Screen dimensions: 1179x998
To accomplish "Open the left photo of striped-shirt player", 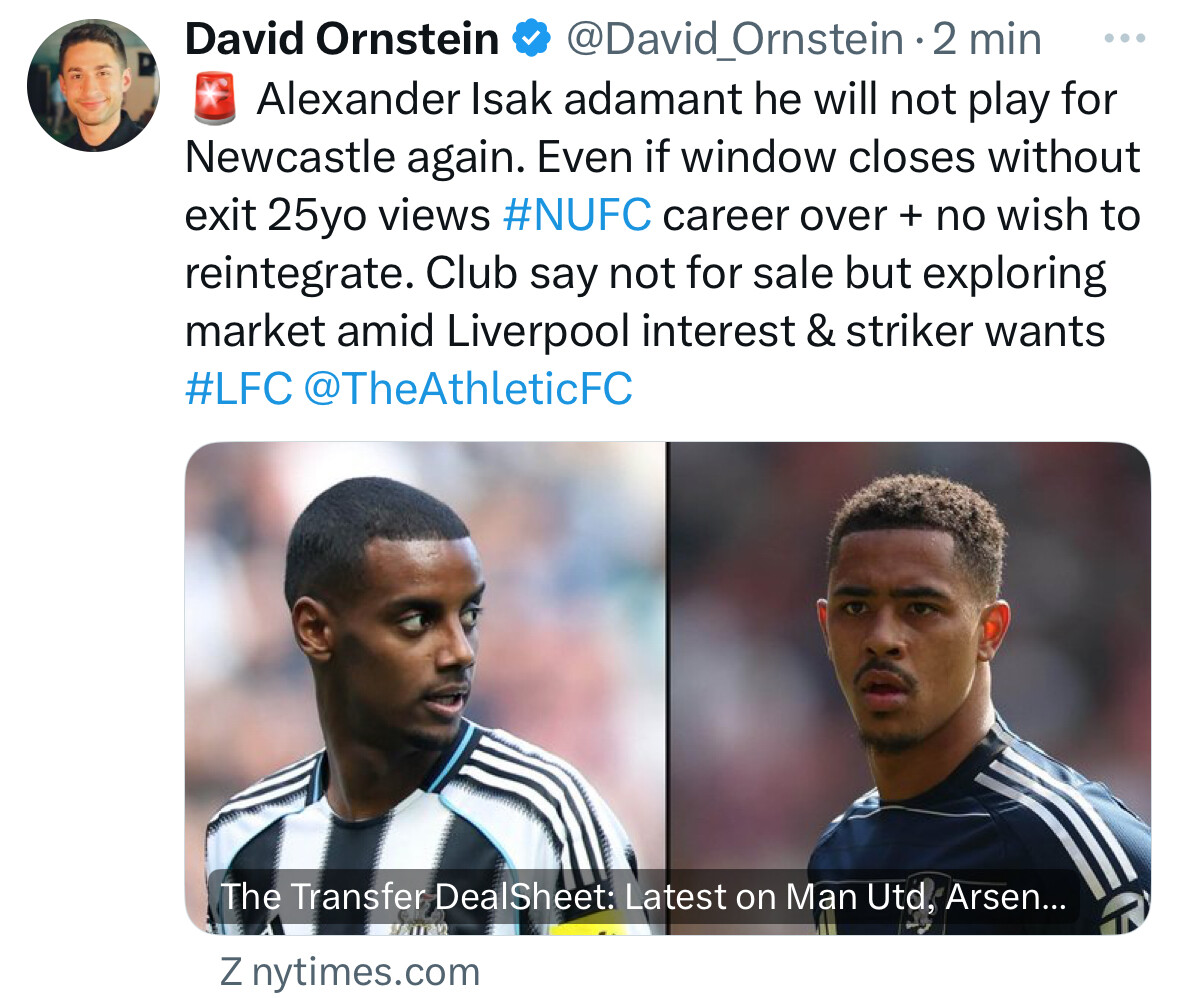I will [x=426, y=660].
